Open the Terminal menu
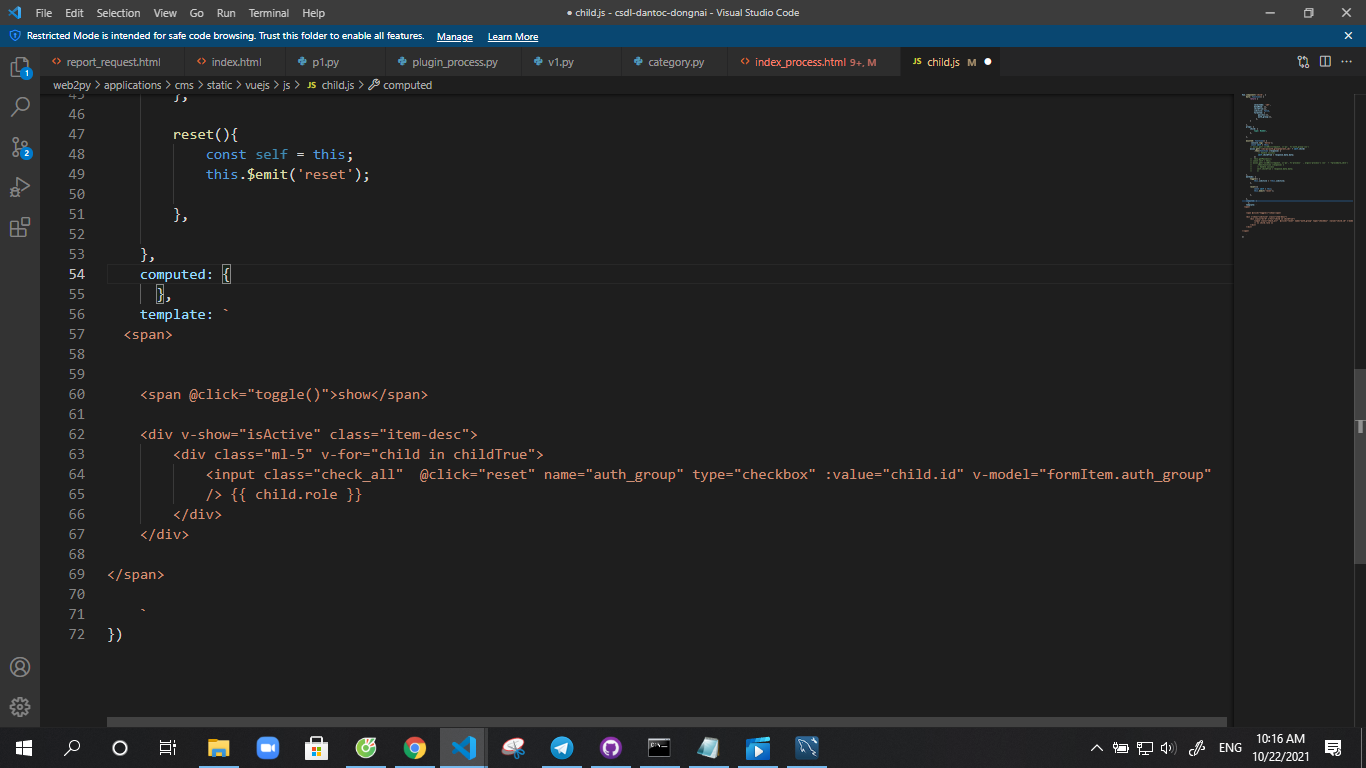The height and width of the screenshot is (768, 1366). pos(269,13)
